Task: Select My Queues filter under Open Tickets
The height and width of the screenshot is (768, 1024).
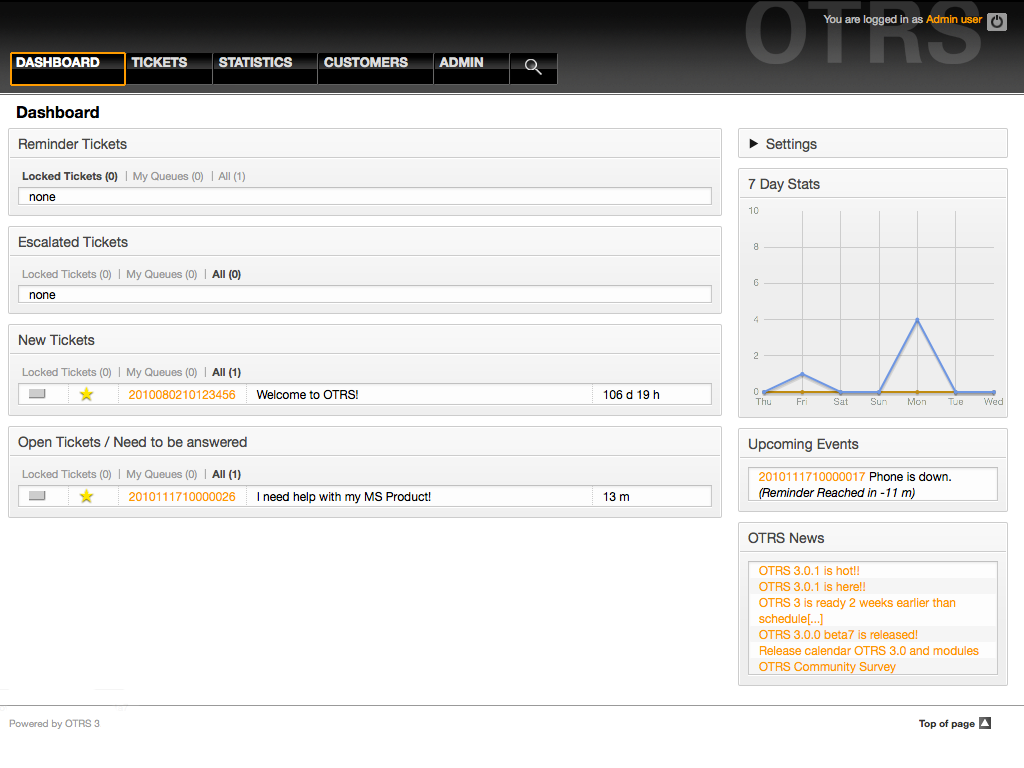Action: (x=161, y=474)
